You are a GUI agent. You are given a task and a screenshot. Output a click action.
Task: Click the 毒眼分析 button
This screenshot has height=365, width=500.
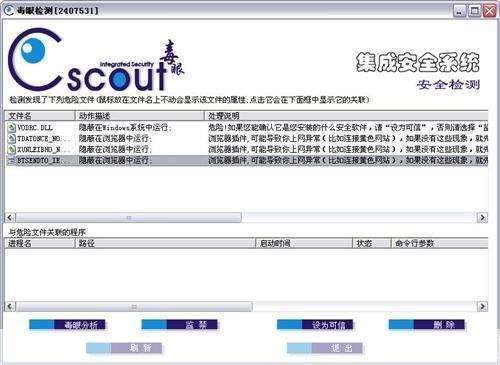(67, 324)
